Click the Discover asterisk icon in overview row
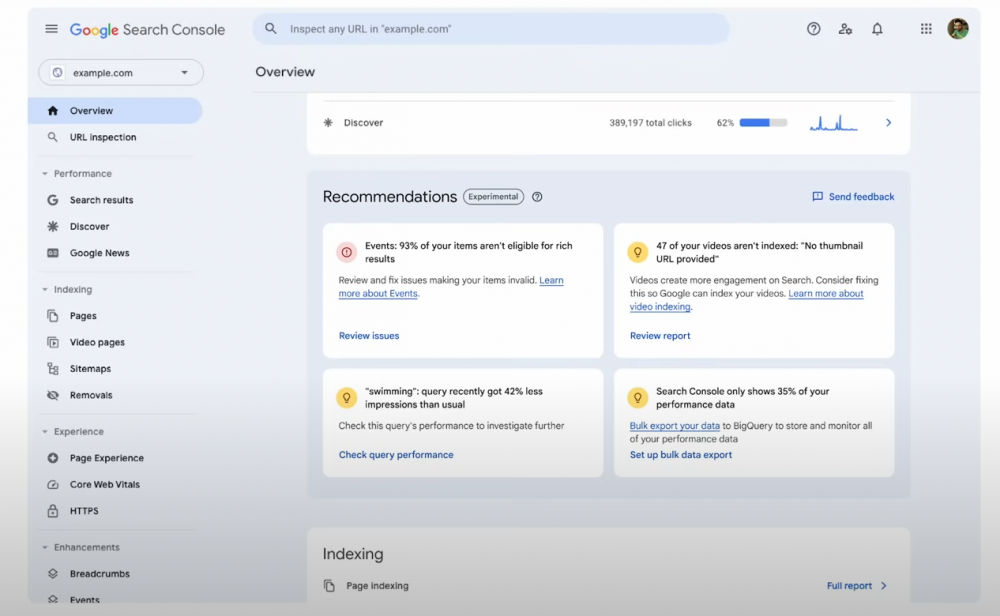Image resolution: width=1000 pixels, height=616 pixels. (328, 122)
